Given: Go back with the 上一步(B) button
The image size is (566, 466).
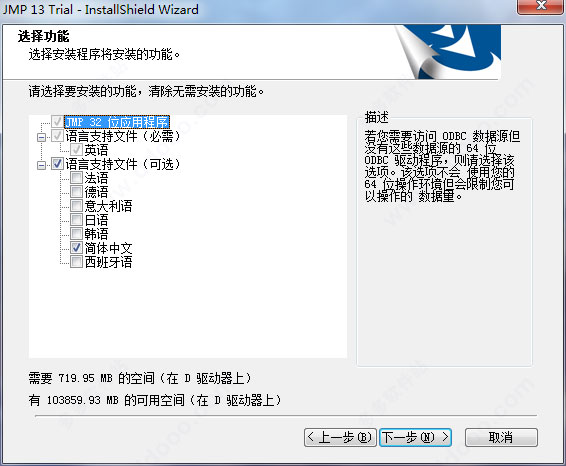Looking at the screenshot, I should coord(340,437).
